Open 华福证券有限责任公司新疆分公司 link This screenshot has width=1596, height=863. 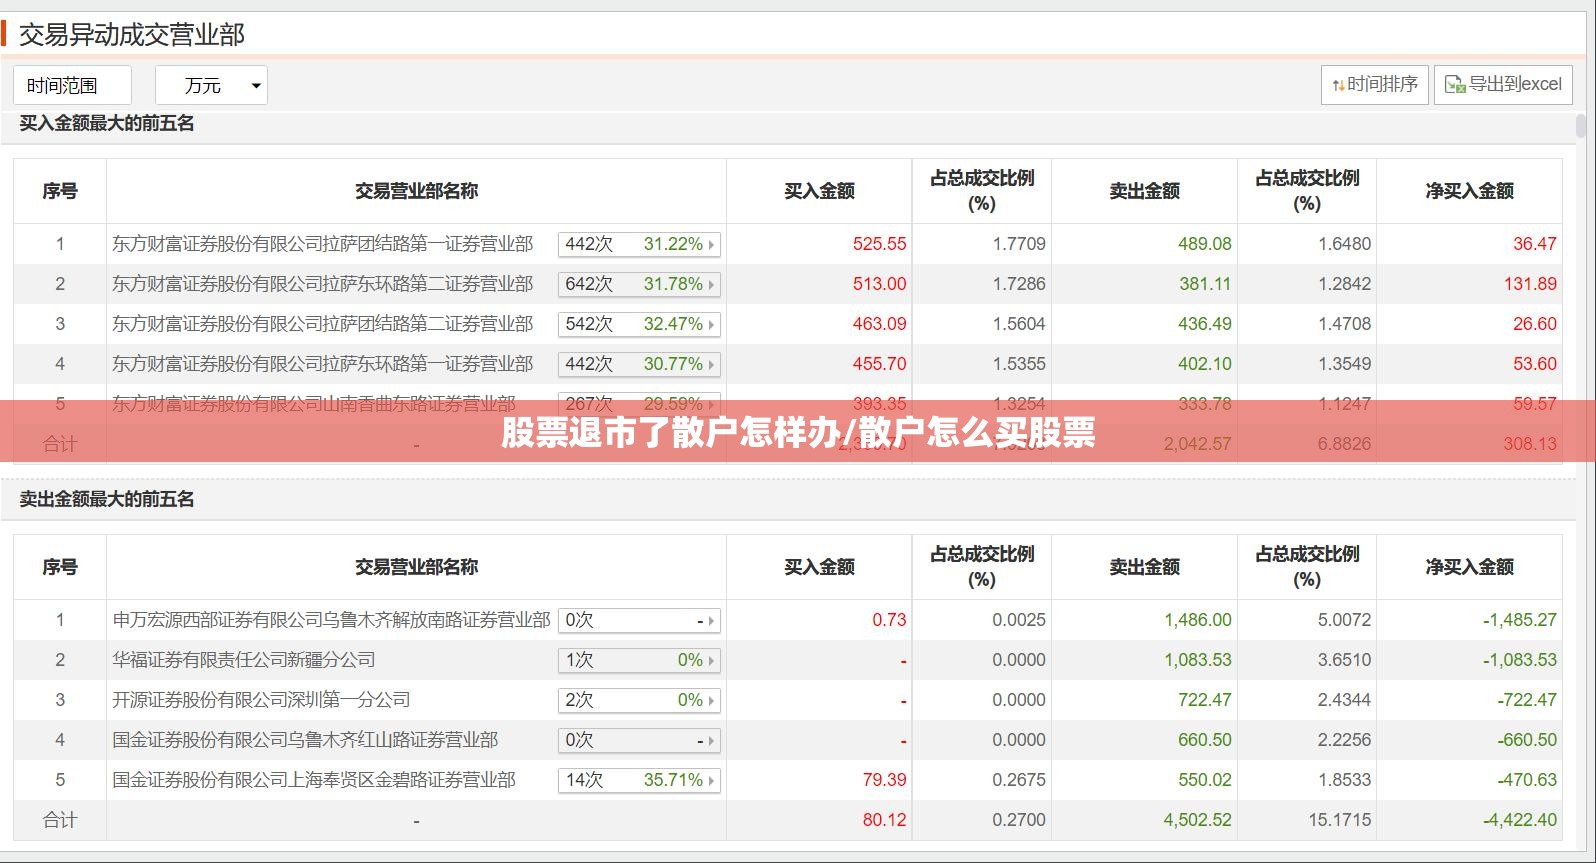[244, 660]
